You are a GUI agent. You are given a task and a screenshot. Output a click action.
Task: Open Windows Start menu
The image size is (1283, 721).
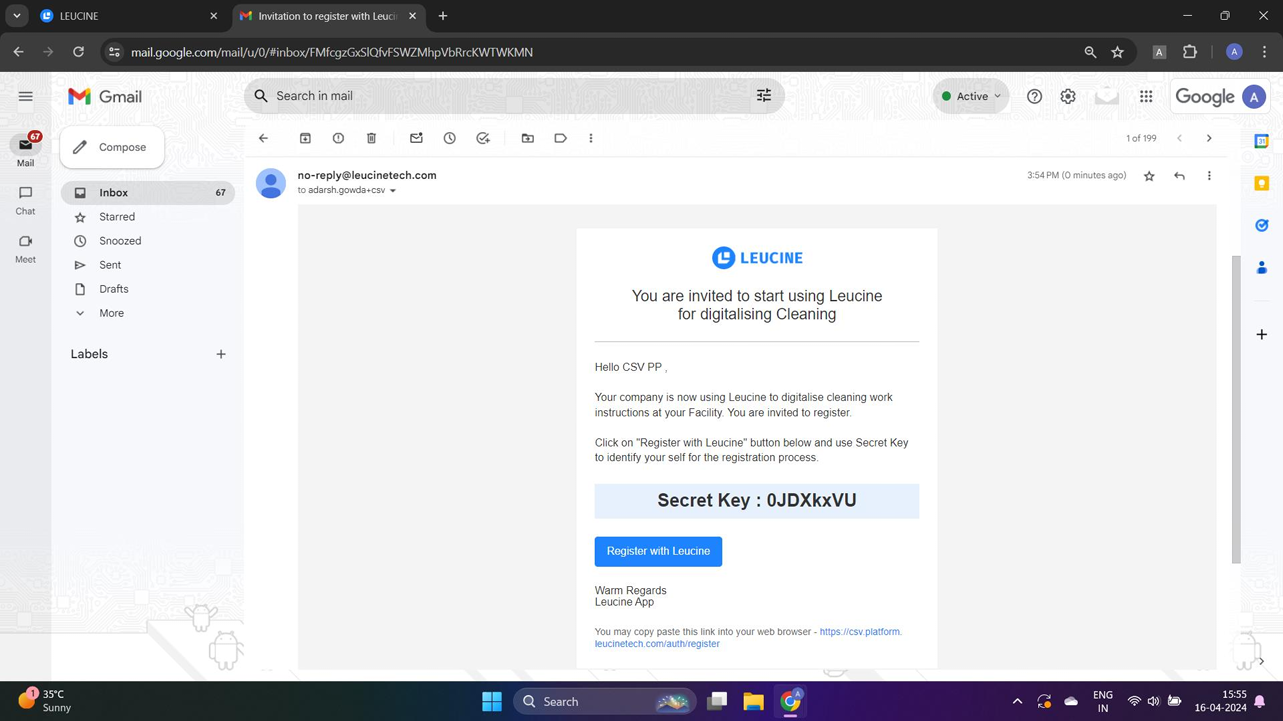pyautogui.click(x=492, y=701)
